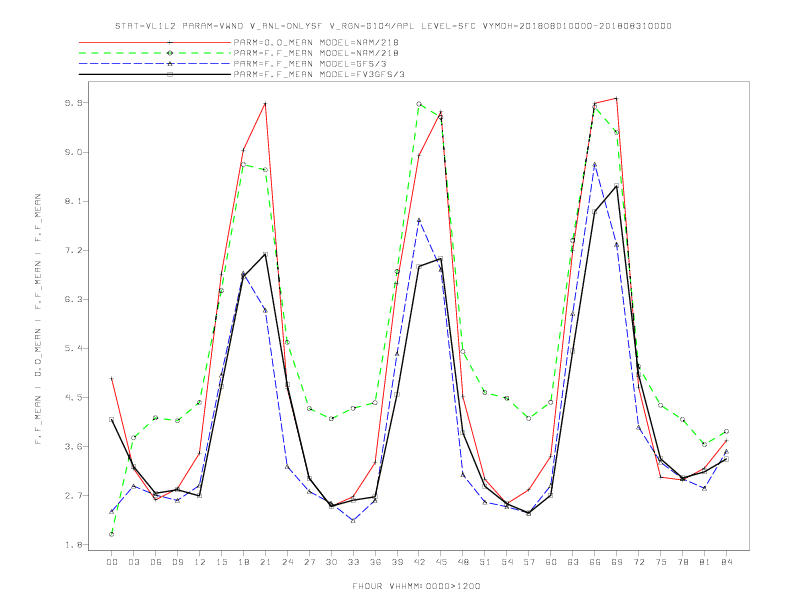The height and width of the screenshot is (612, 792).
Task: Click x-axis forecast hour label 30
Action: (x=331, y=562)
